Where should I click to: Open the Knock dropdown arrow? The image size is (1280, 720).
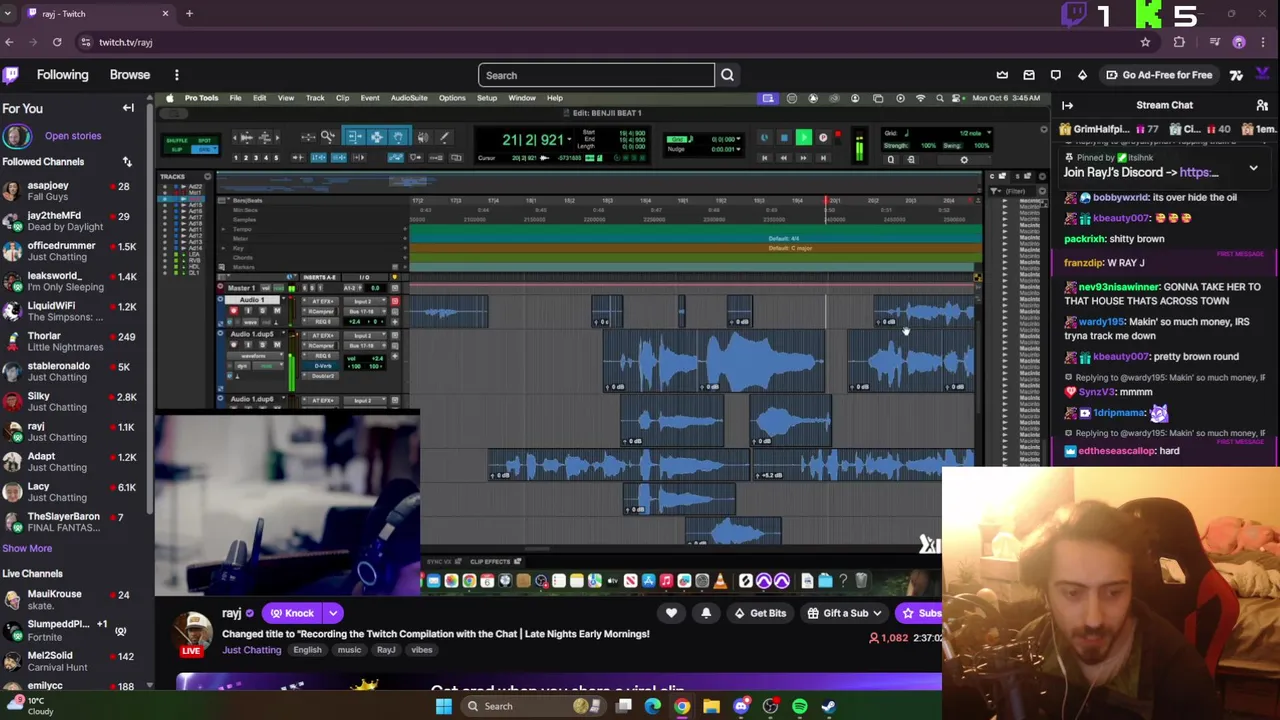333,613
